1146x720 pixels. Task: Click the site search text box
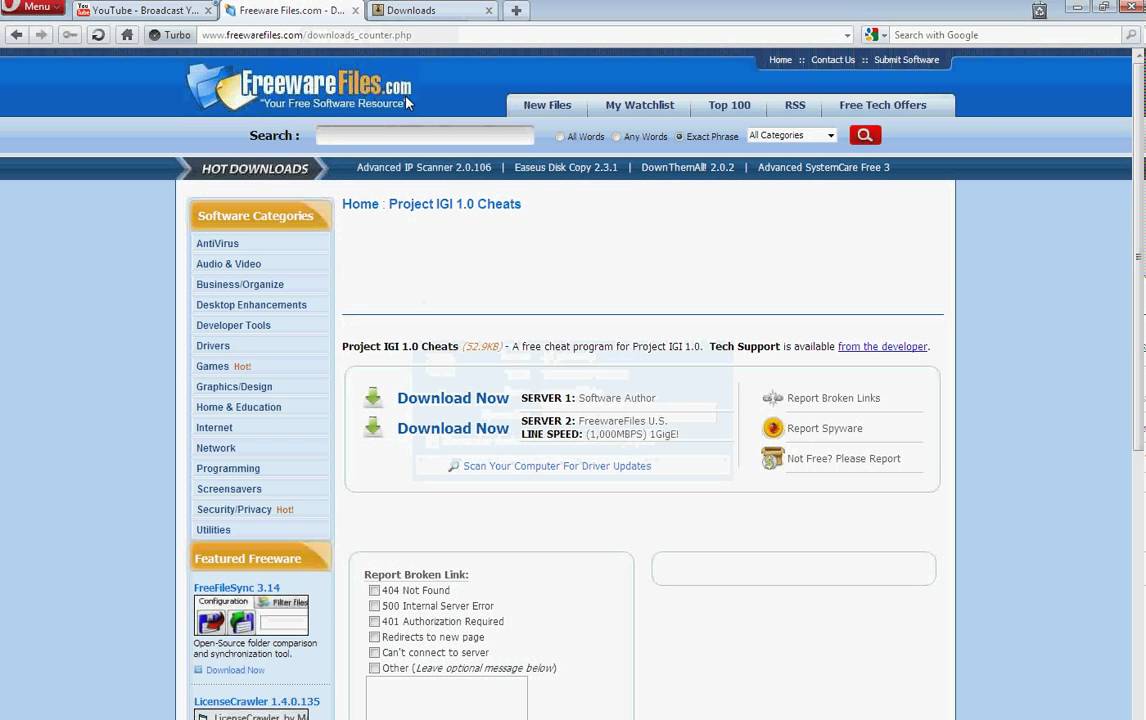[425, 135]
